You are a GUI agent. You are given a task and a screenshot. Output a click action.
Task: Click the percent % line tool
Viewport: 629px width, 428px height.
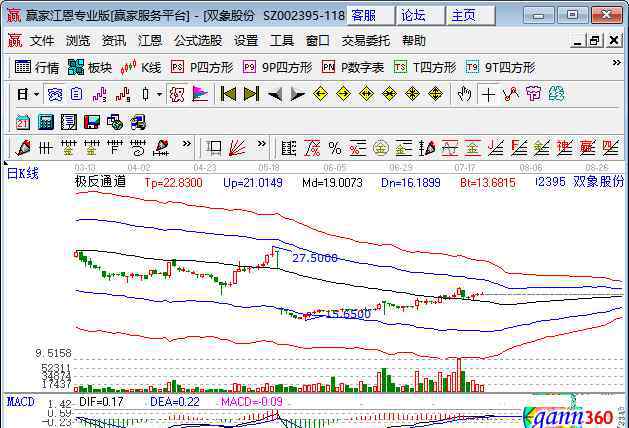335,148
